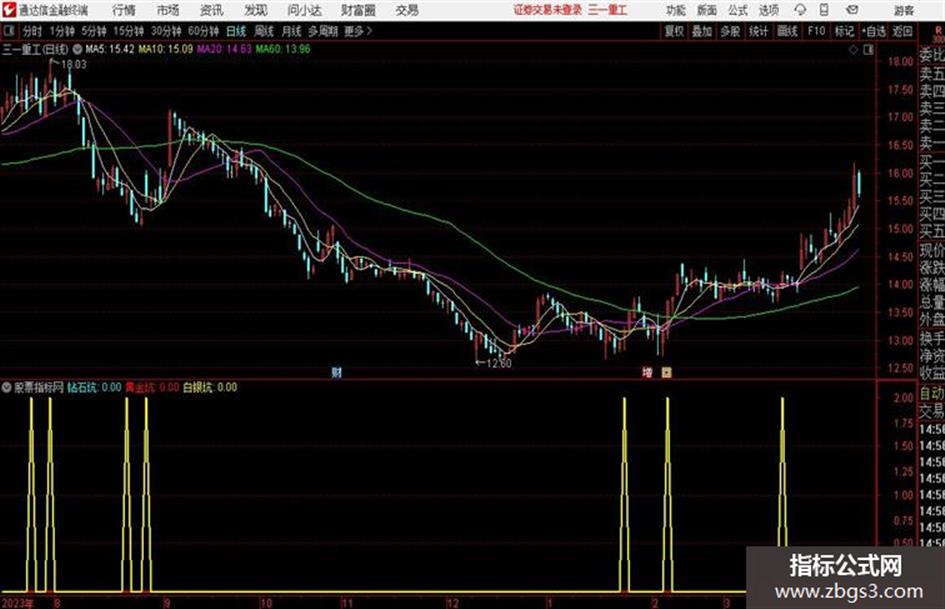Image resolution: width=945 pixels, height=609 pixels.
Task: Add stock via the 自选 button
Action: coord(873,31)
